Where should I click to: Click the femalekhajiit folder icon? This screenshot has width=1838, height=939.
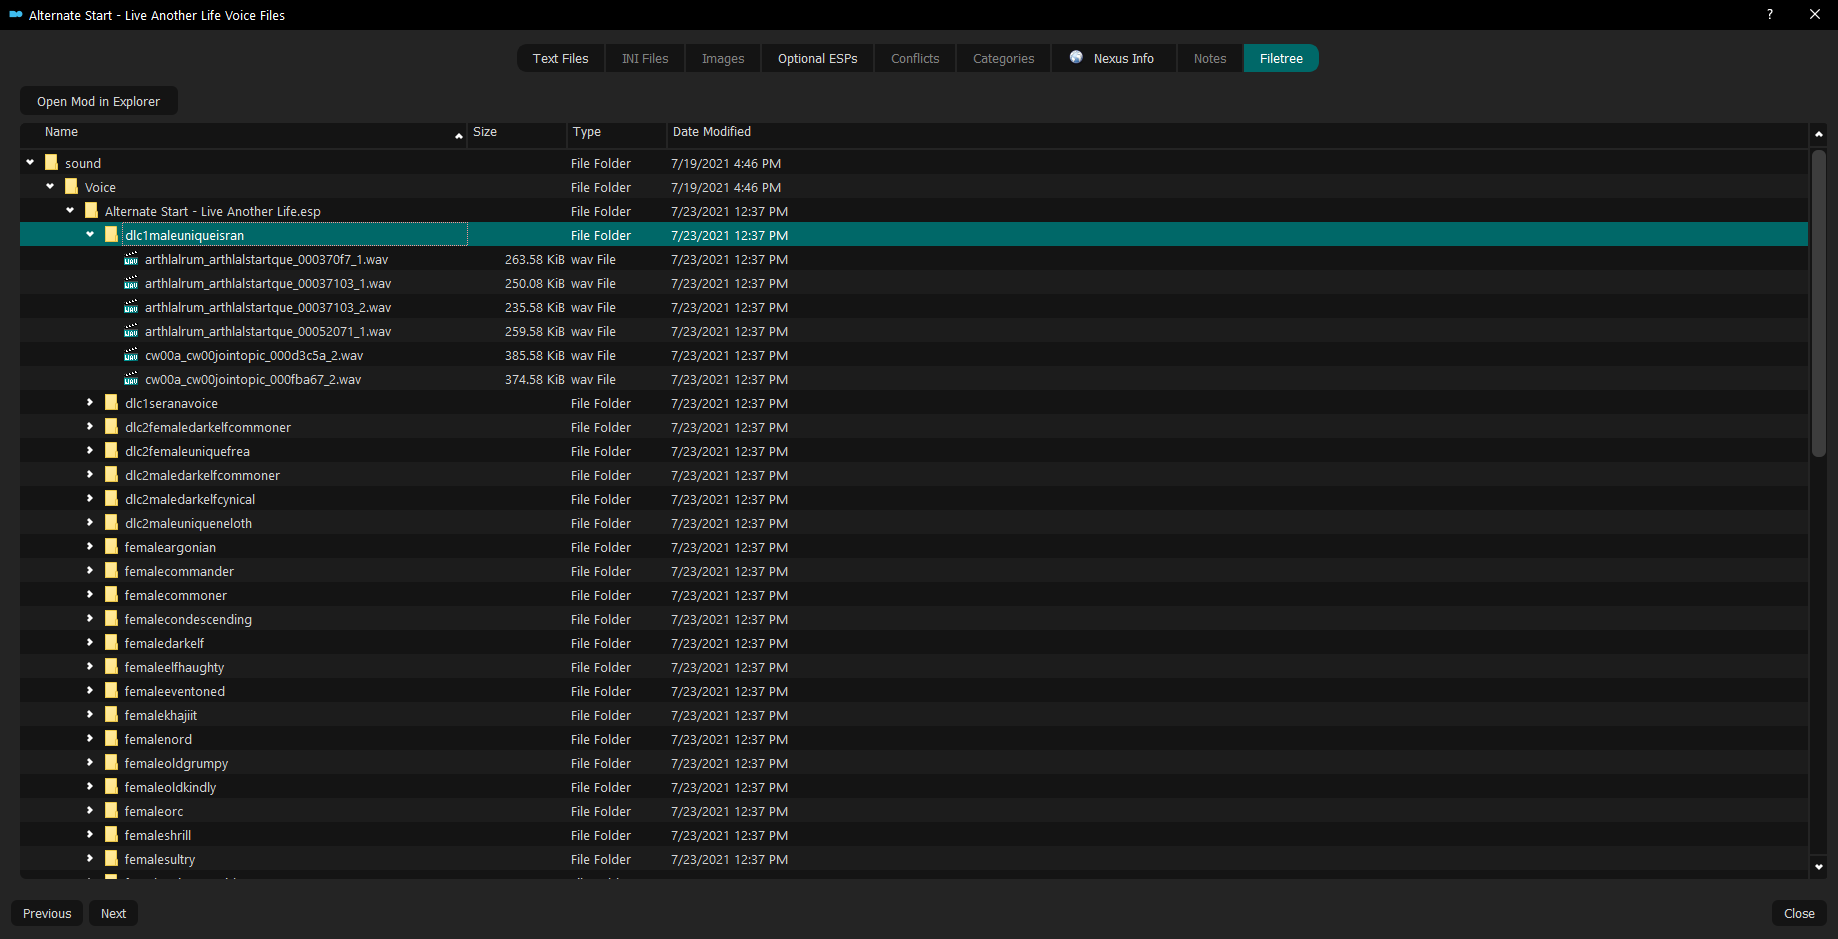click(x=111, y=715)
